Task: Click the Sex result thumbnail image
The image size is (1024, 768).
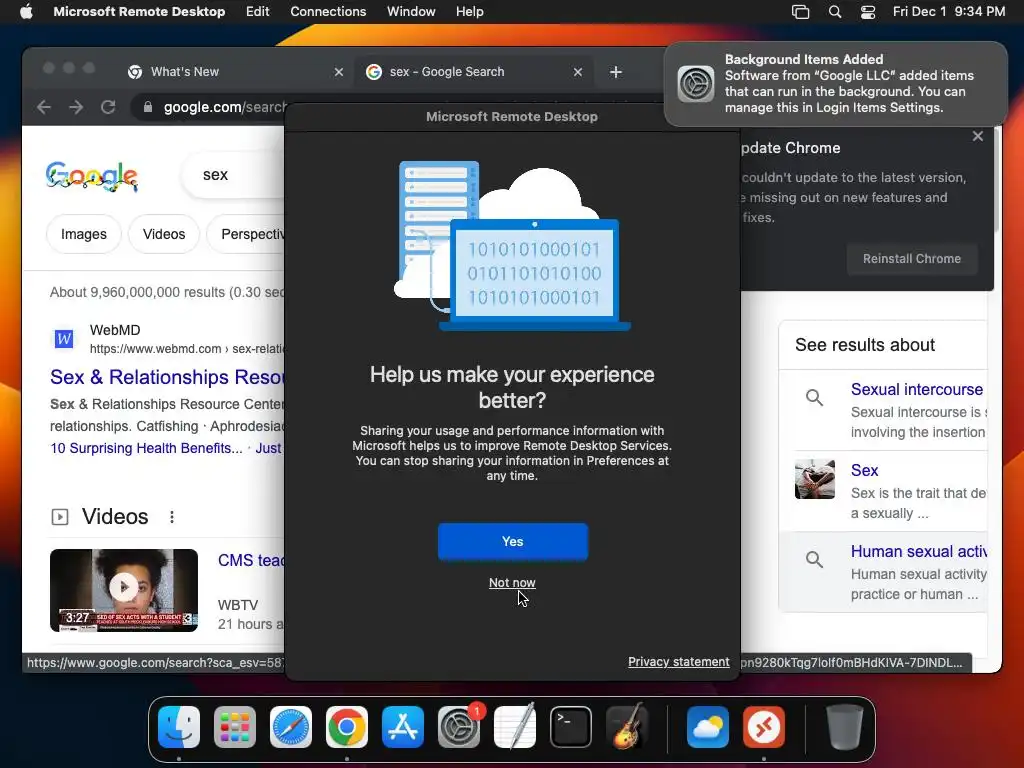Action: pos(814,479)
